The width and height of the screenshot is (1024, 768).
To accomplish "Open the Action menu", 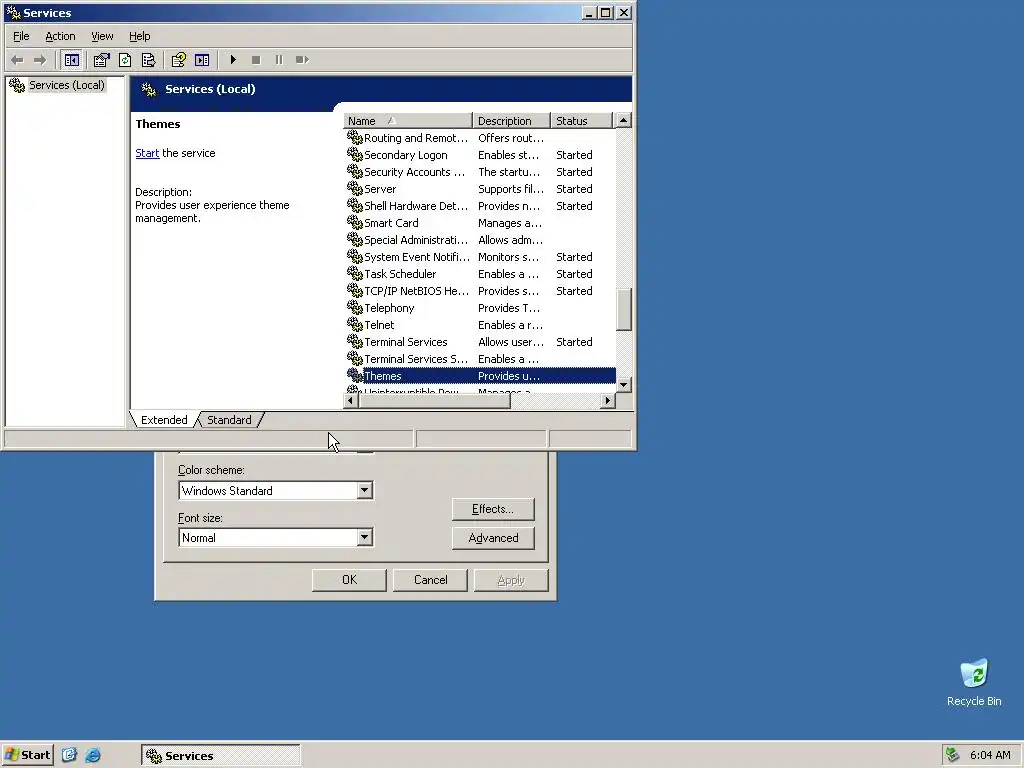I will point(60,36).
